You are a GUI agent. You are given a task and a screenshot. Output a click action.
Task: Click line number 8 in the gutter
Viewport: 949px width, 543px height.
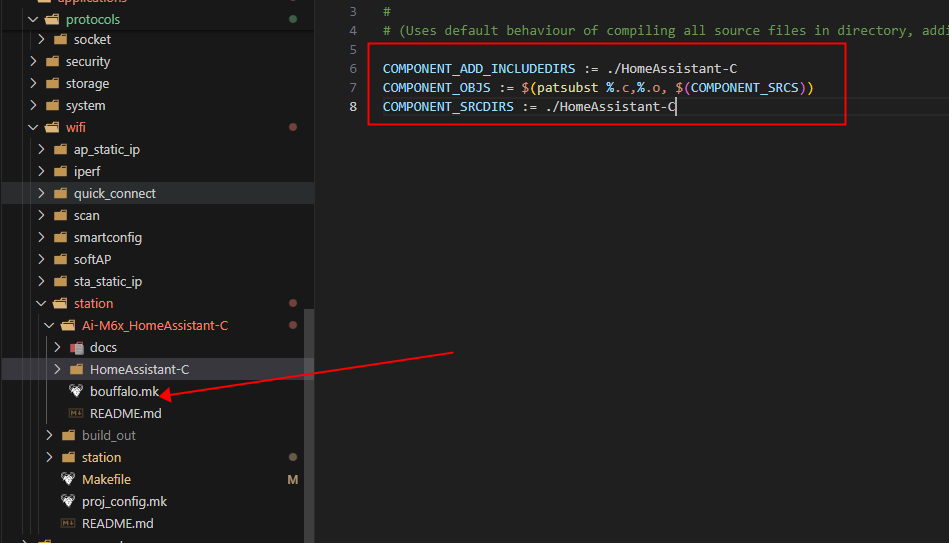[353, 107]
